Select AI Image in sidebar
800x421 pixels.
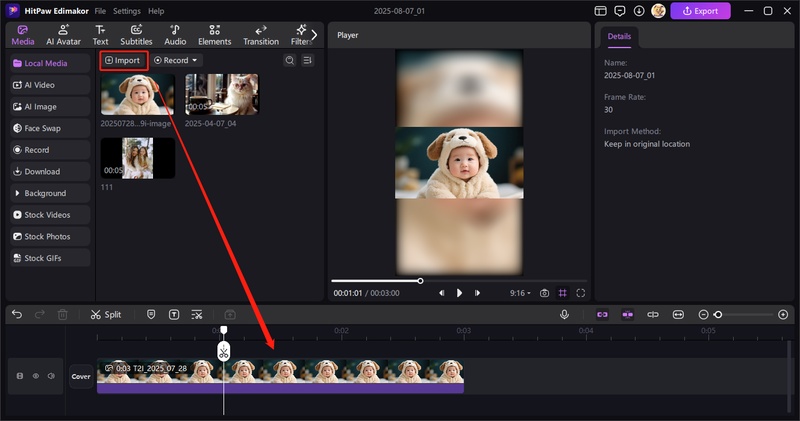pyautogui.click(x=50, y=107)
